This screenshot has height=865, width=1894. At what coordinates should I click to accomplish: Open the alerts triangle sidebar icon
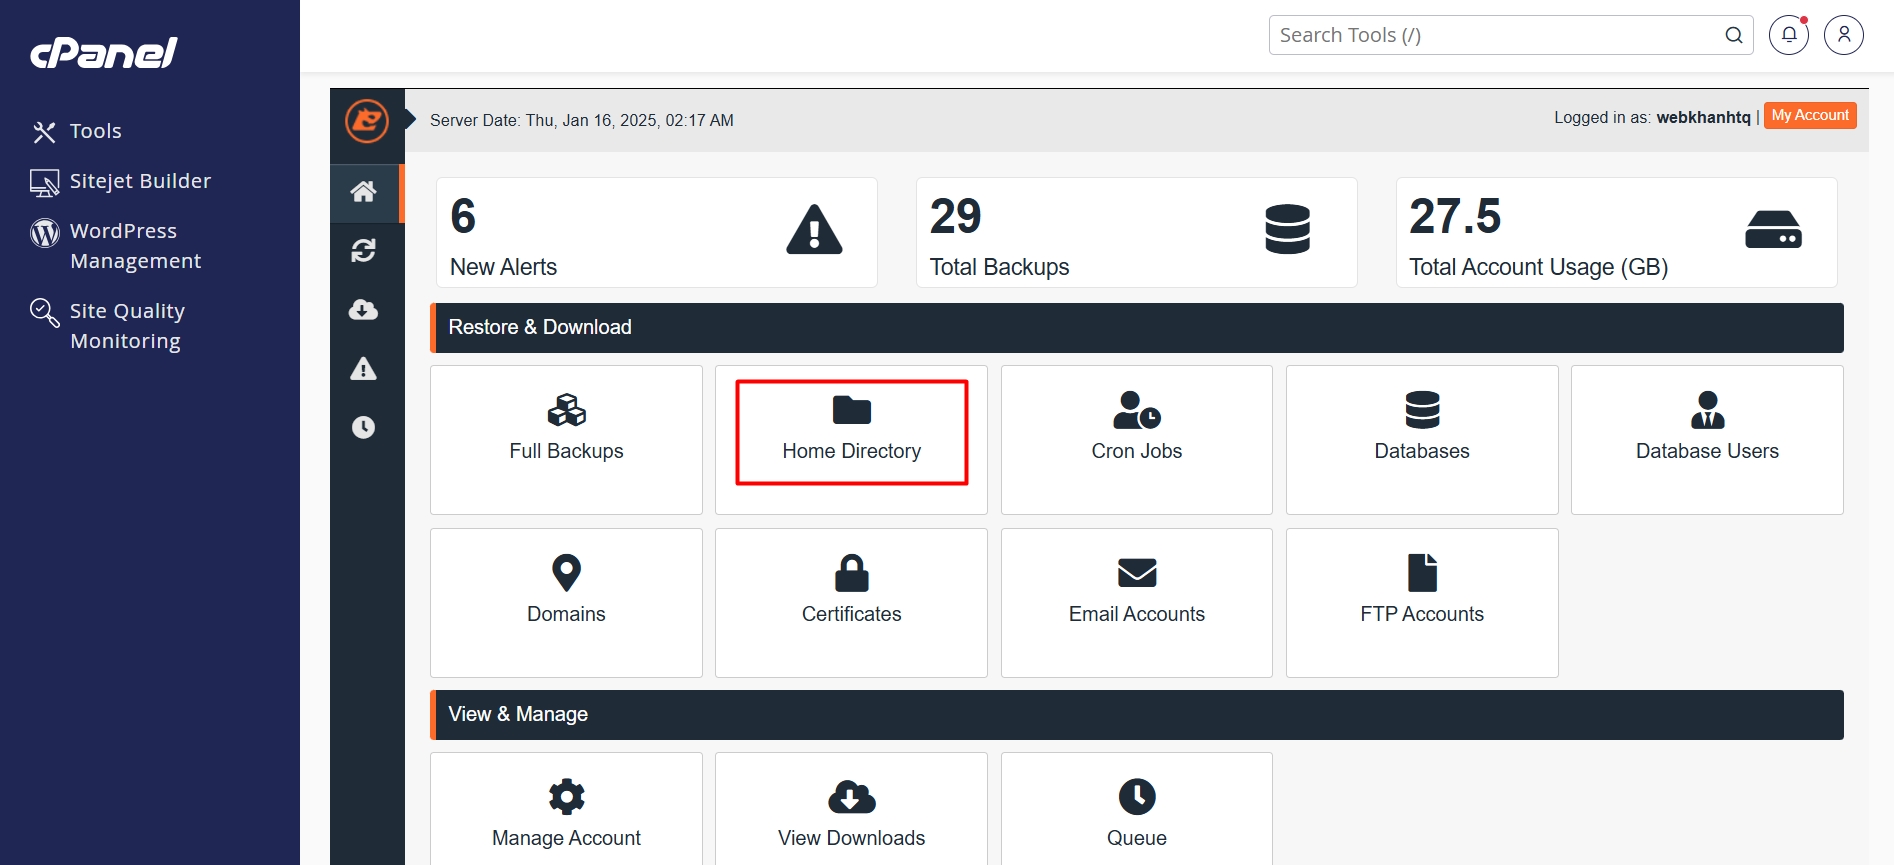[364, 369]
